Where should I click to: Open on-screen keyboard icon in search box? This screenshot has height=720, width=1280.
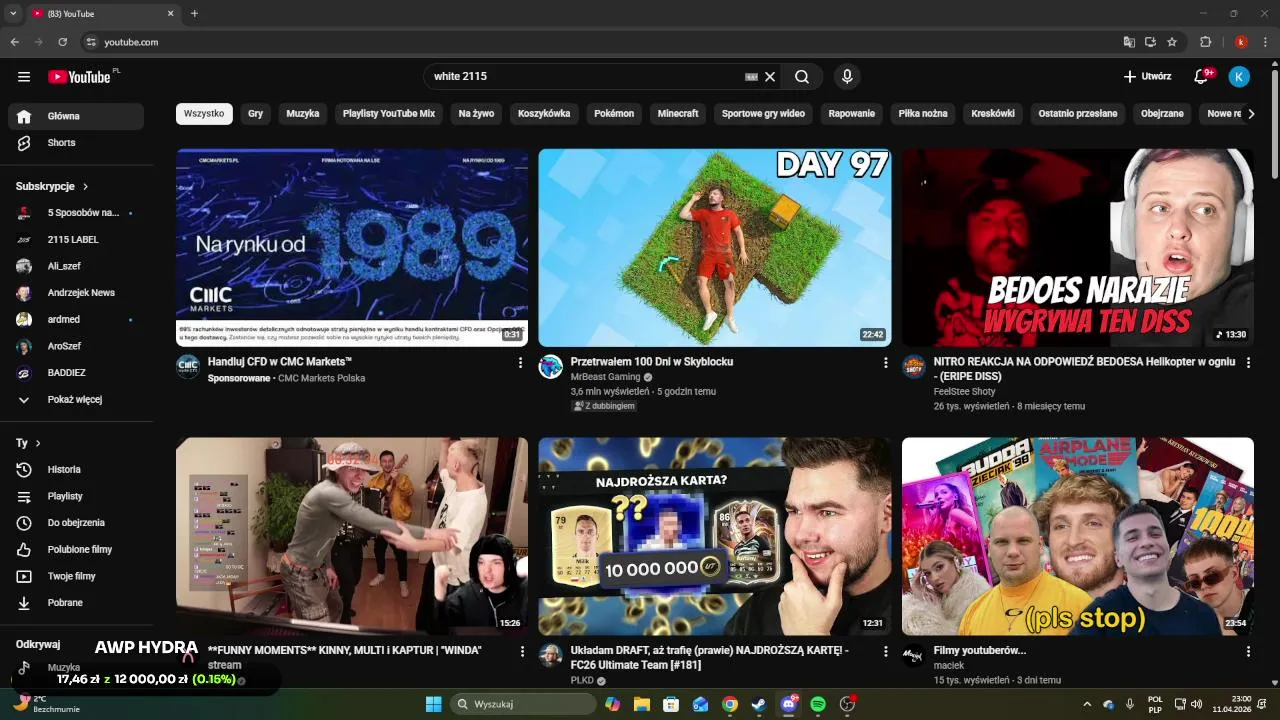(x=752, y=77)
